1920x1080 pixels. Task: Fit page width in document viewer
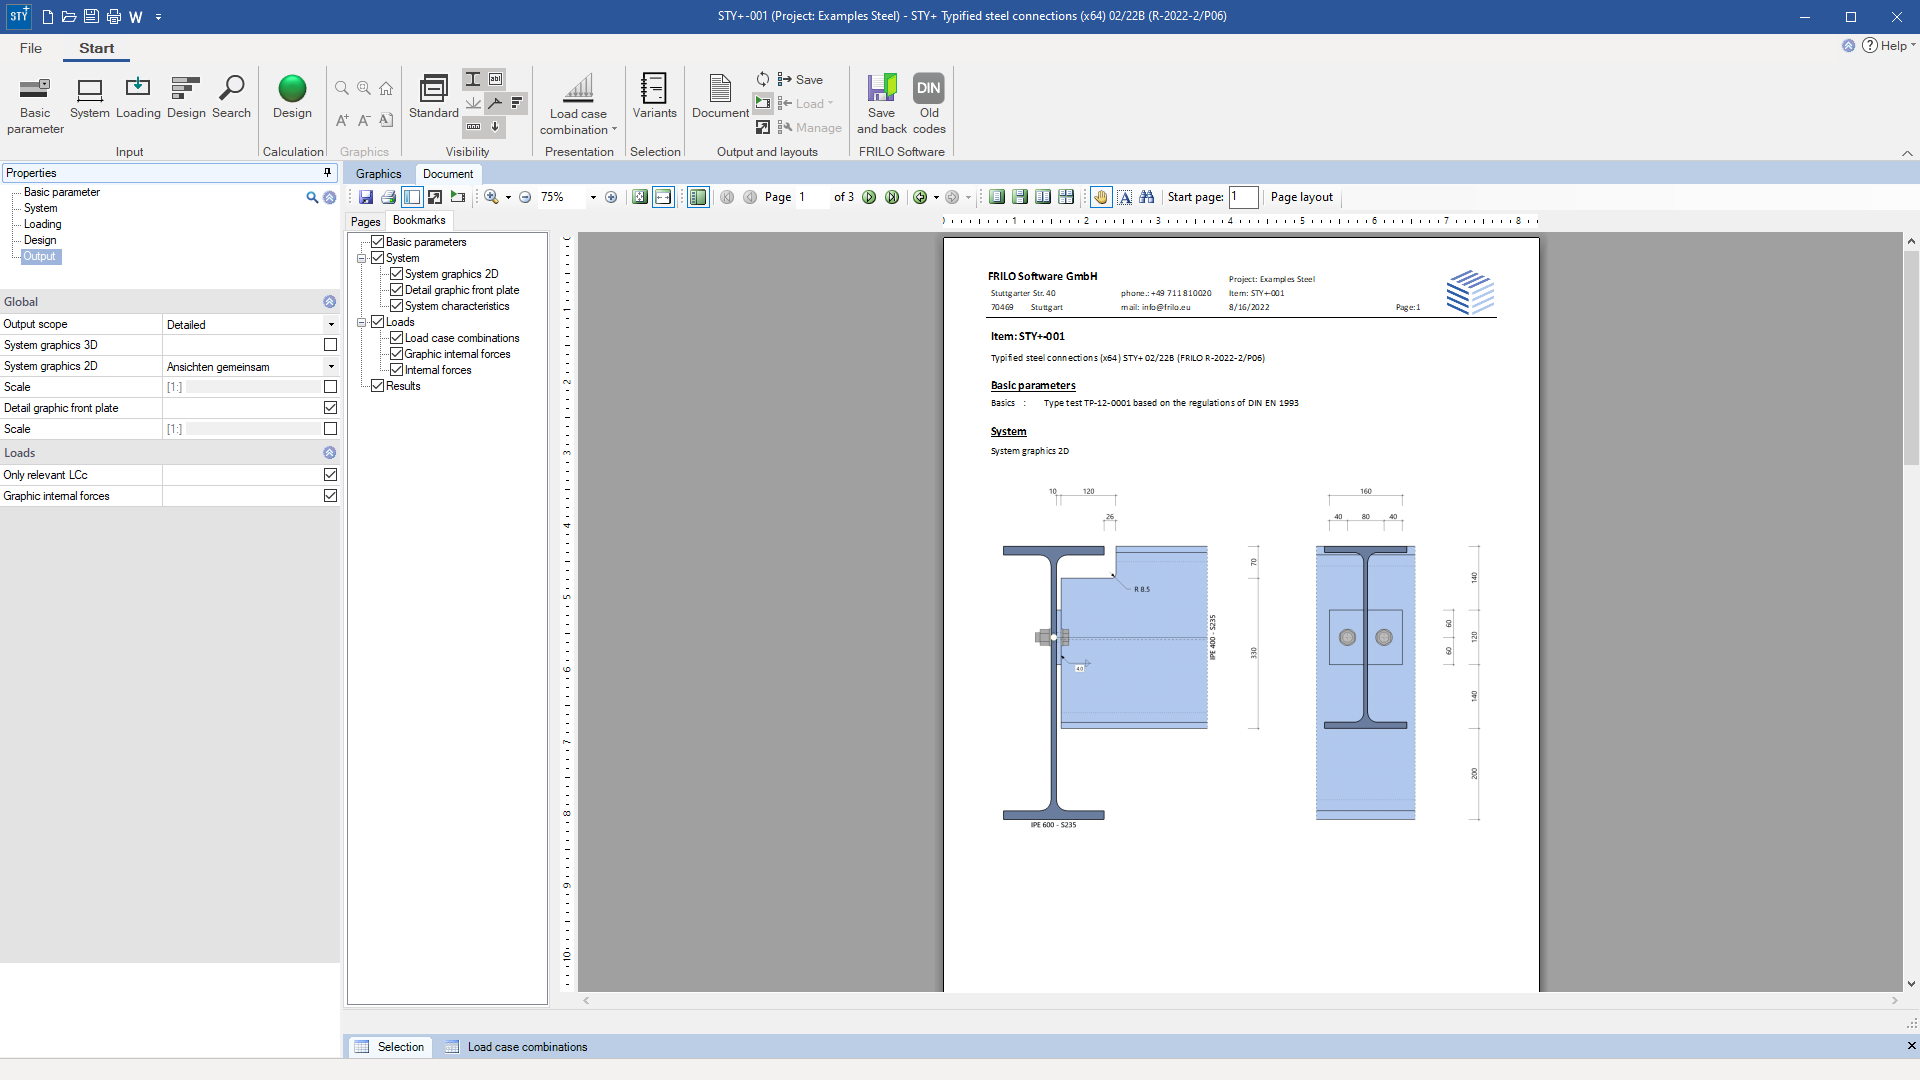coord(663,197)
